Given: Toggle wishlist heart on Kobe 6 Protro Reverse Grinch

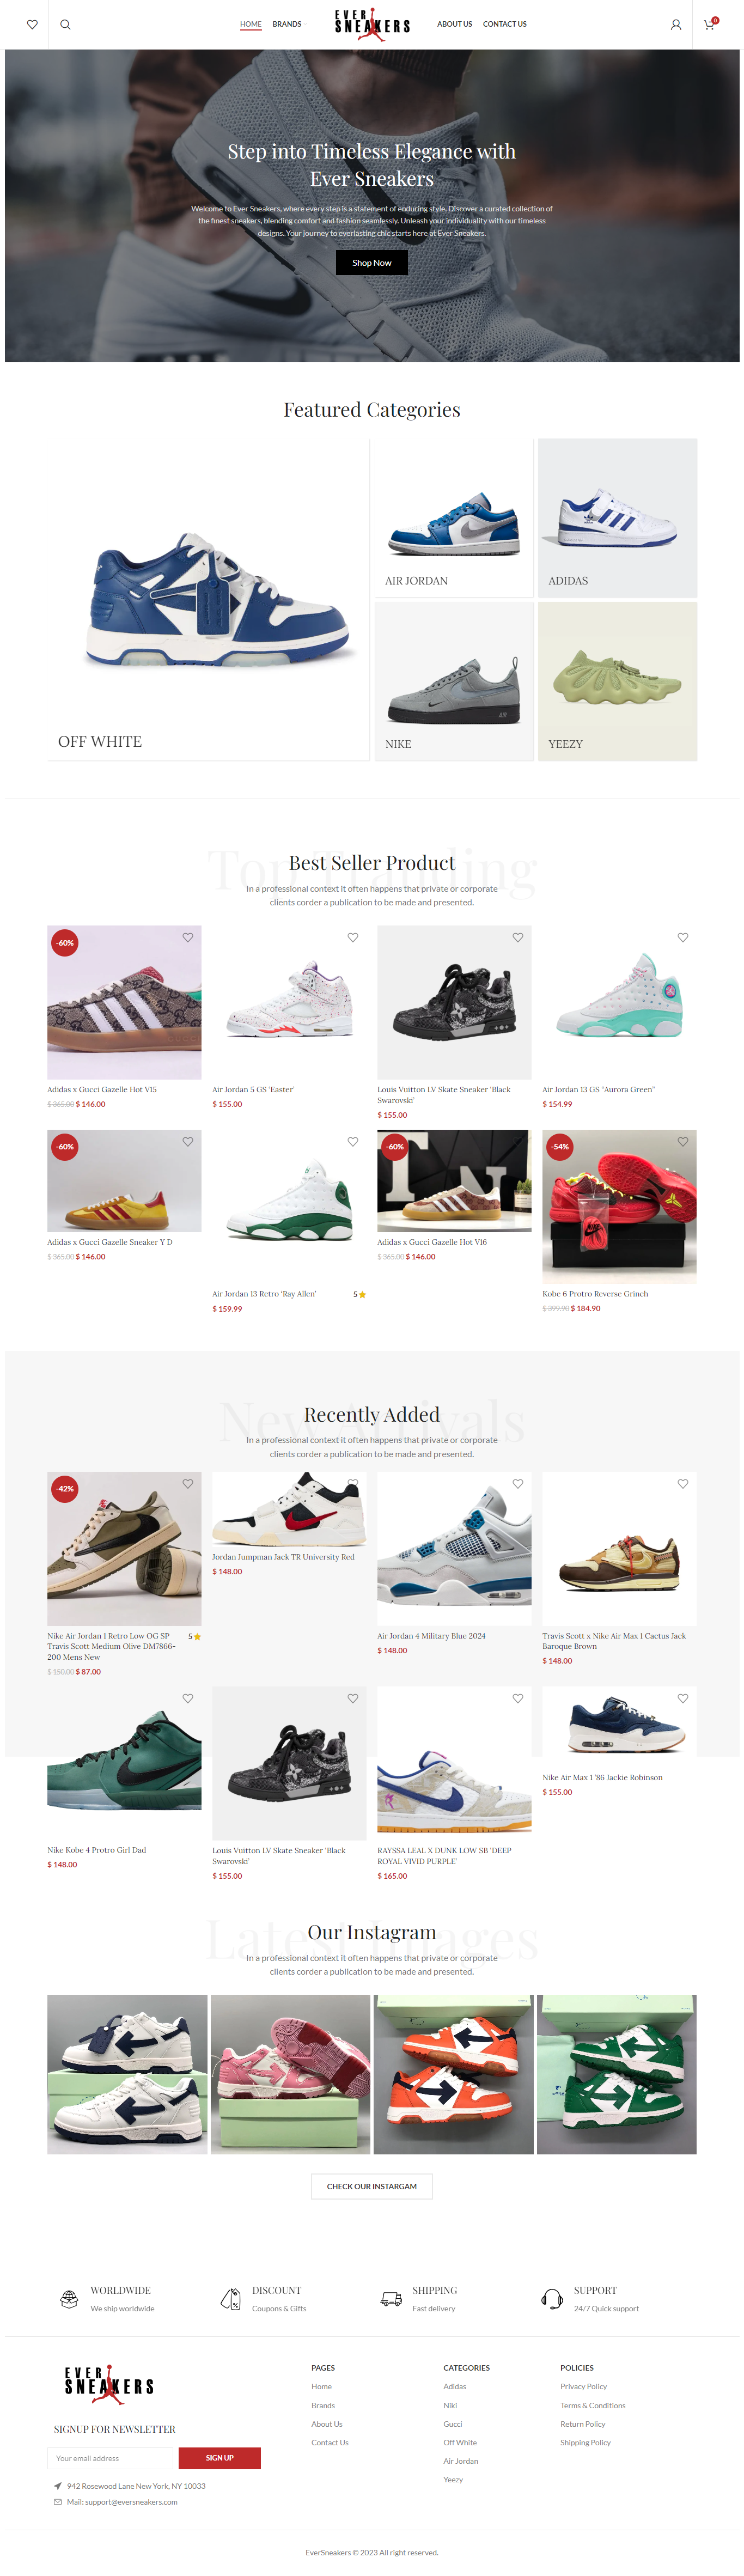Looking at the screenshot, I should (x=683, y=1141).
